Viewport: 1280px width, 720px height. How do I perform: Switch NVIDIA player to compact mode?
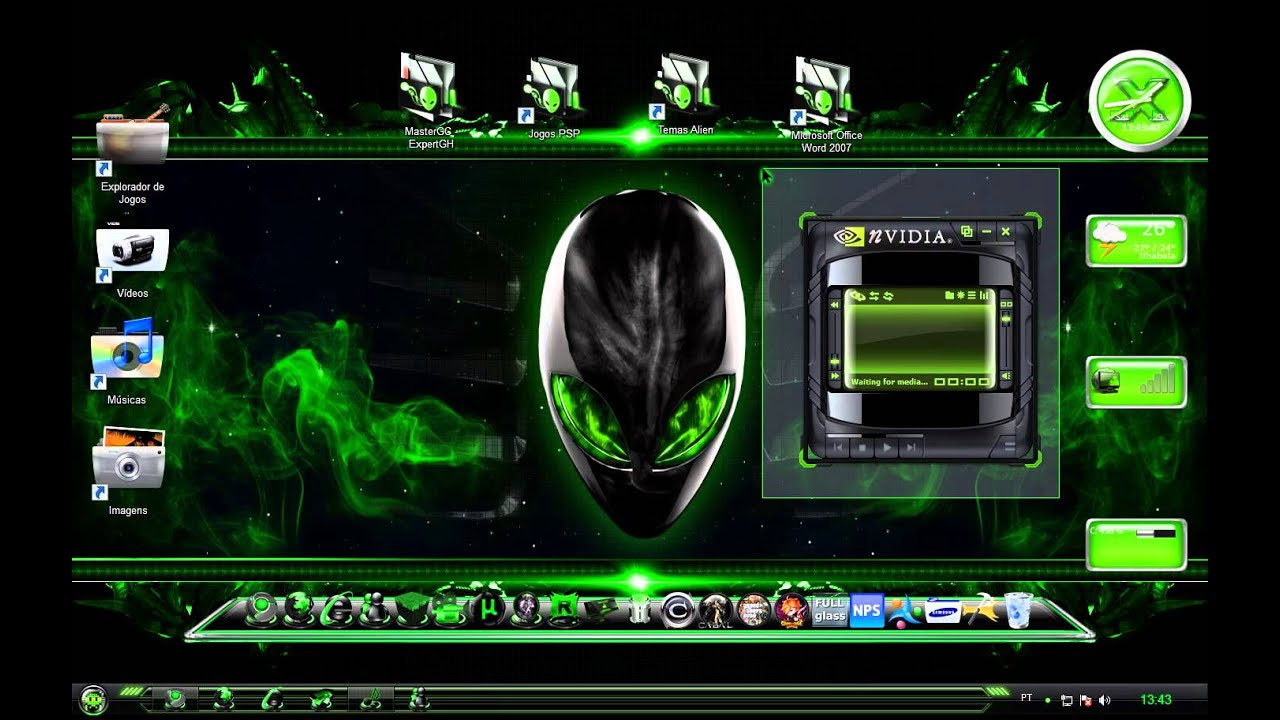(967, 232)
